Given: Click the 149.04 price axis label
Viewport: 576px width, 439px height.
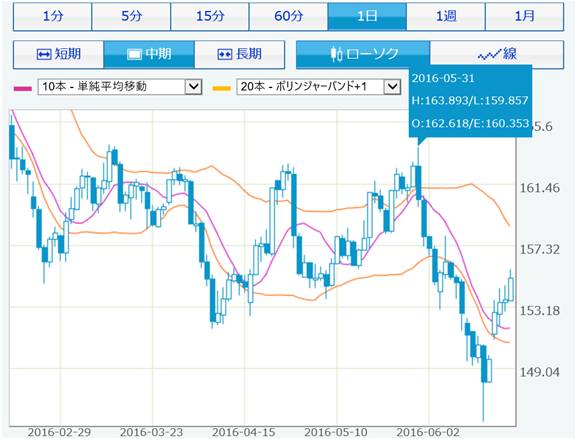Looking at the screenshot, I should tap(540, 372).
